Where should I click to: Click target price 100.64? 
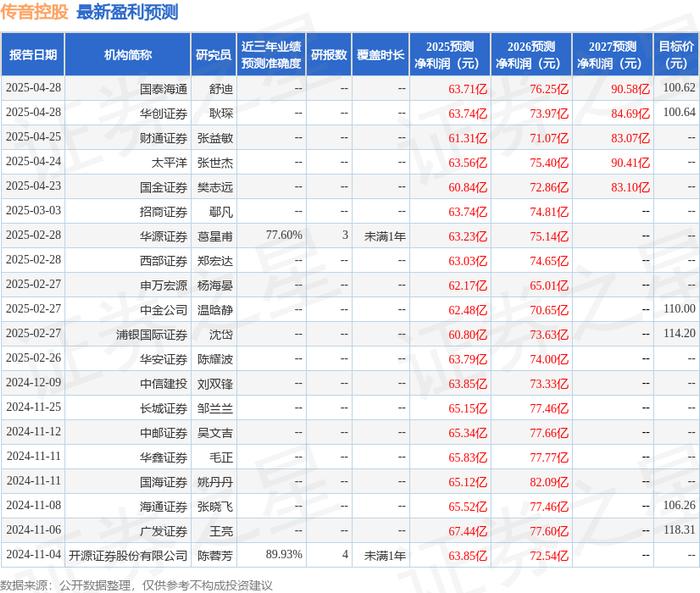(x=679, y=112)
